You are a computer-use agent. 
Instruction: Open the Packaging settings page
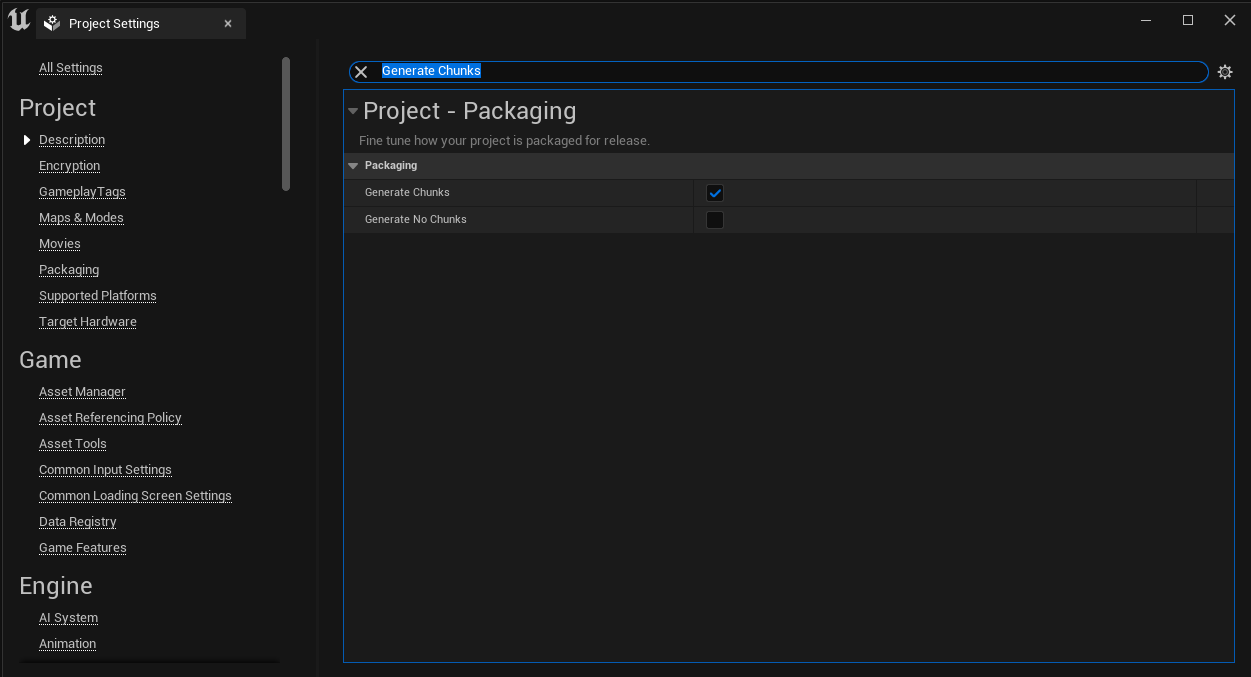[x=68, y=269]
